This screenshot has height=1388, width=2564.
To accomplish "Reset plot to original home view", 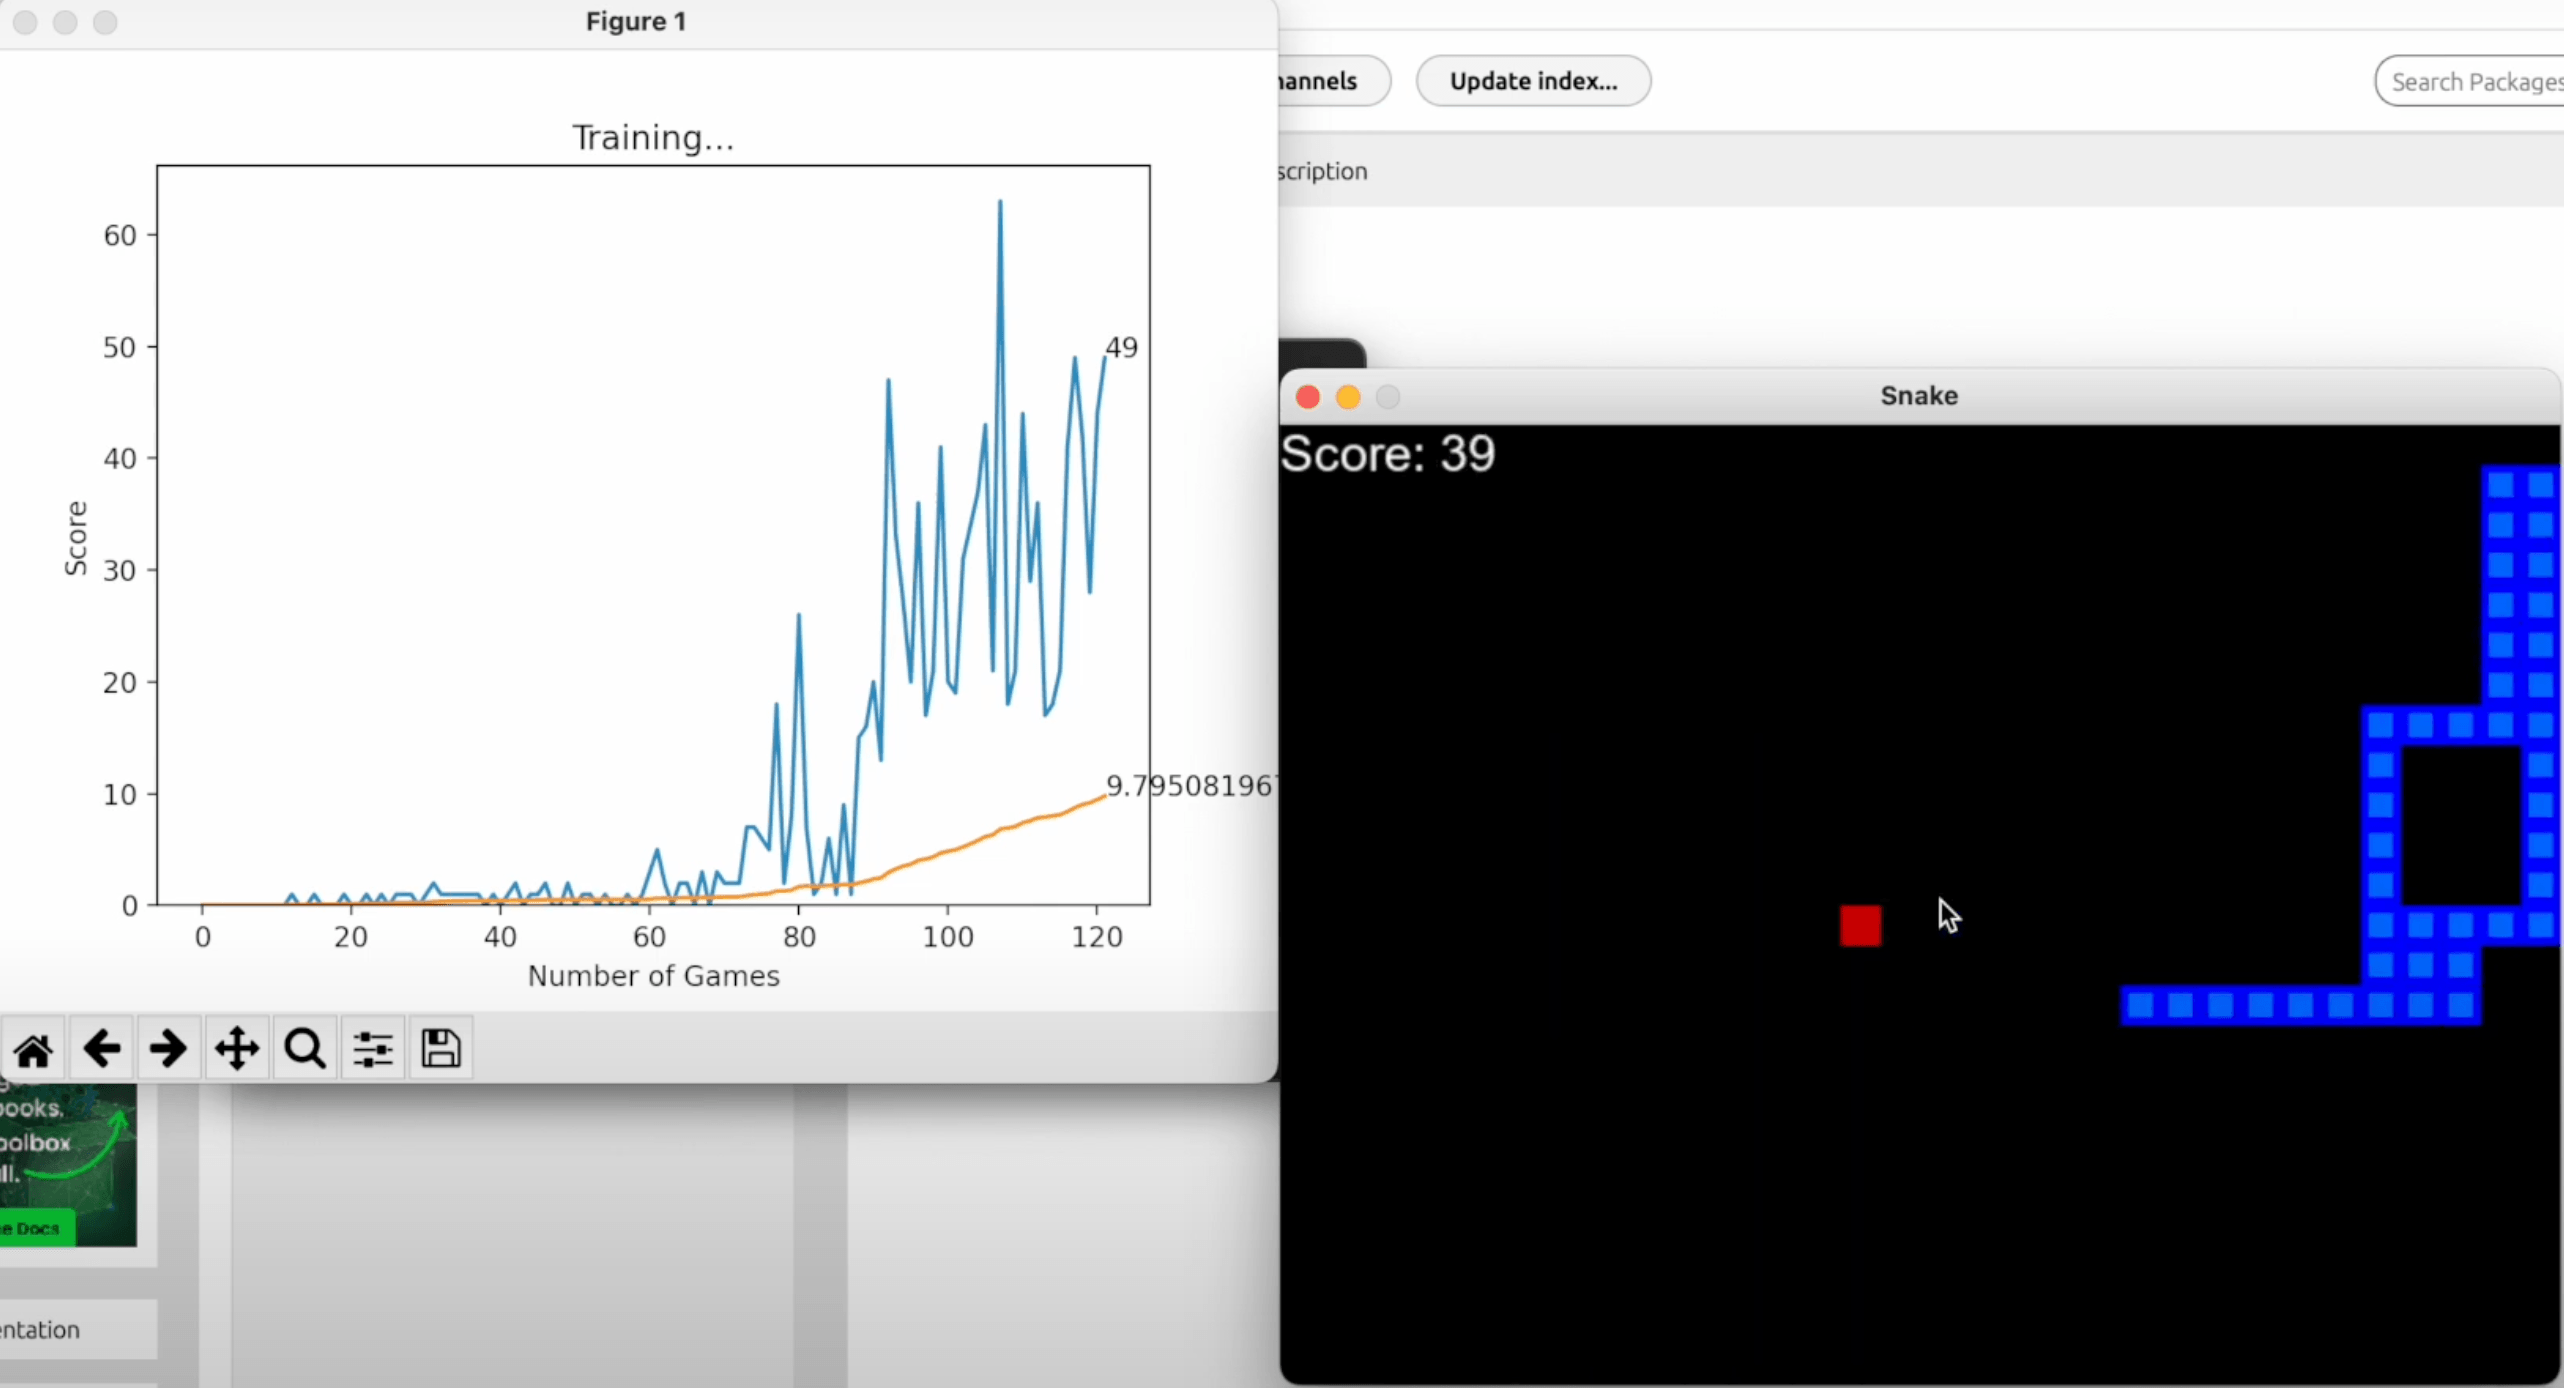I will click(33, 1050).
